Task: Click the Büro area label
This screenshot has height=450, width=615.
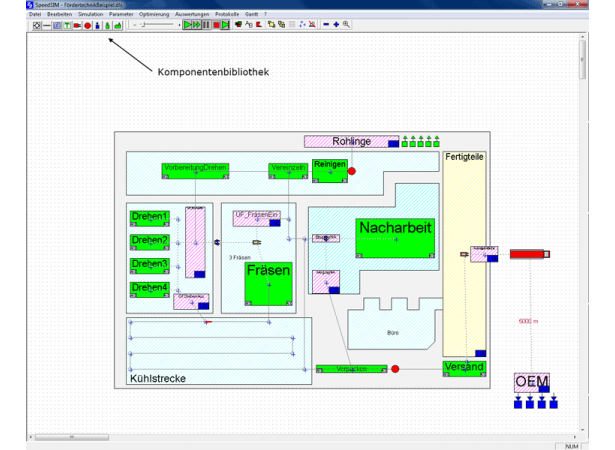Action: [x=393, y=333]
